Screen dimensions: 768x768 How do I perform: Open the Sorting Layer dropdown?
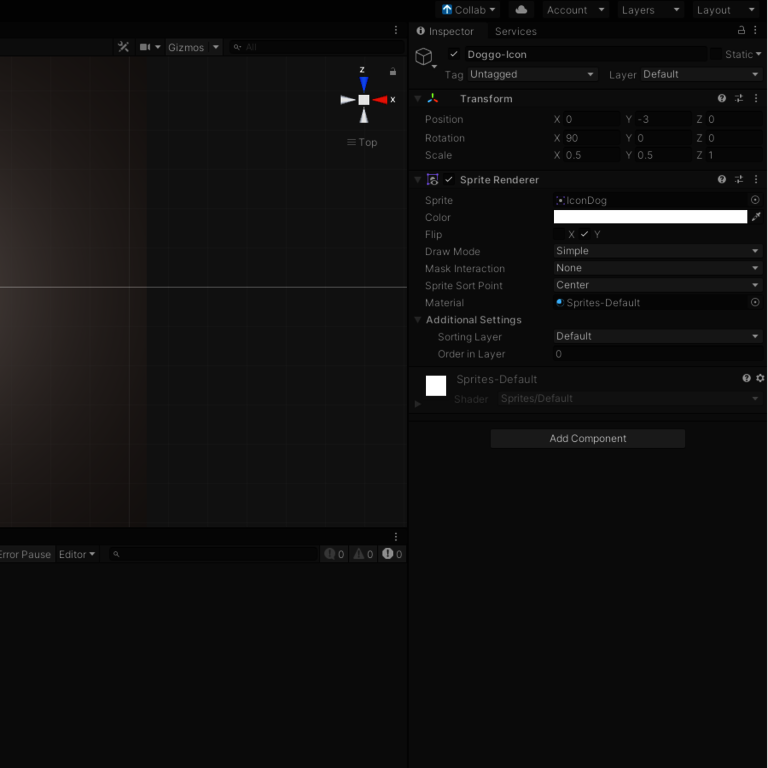click(x=658, y=336)
